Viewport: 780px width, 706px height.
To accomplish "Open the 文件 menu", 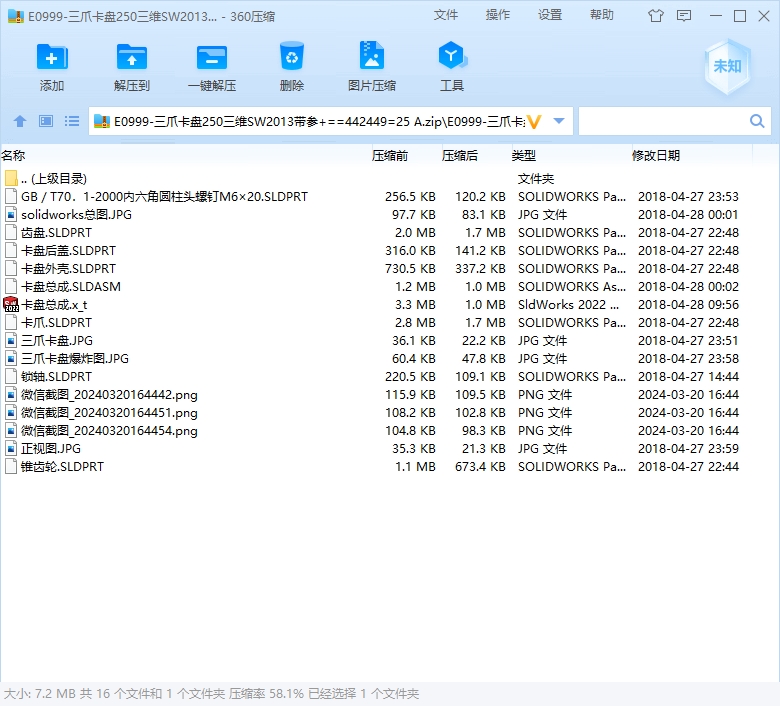I will click(x=446, y=15).
